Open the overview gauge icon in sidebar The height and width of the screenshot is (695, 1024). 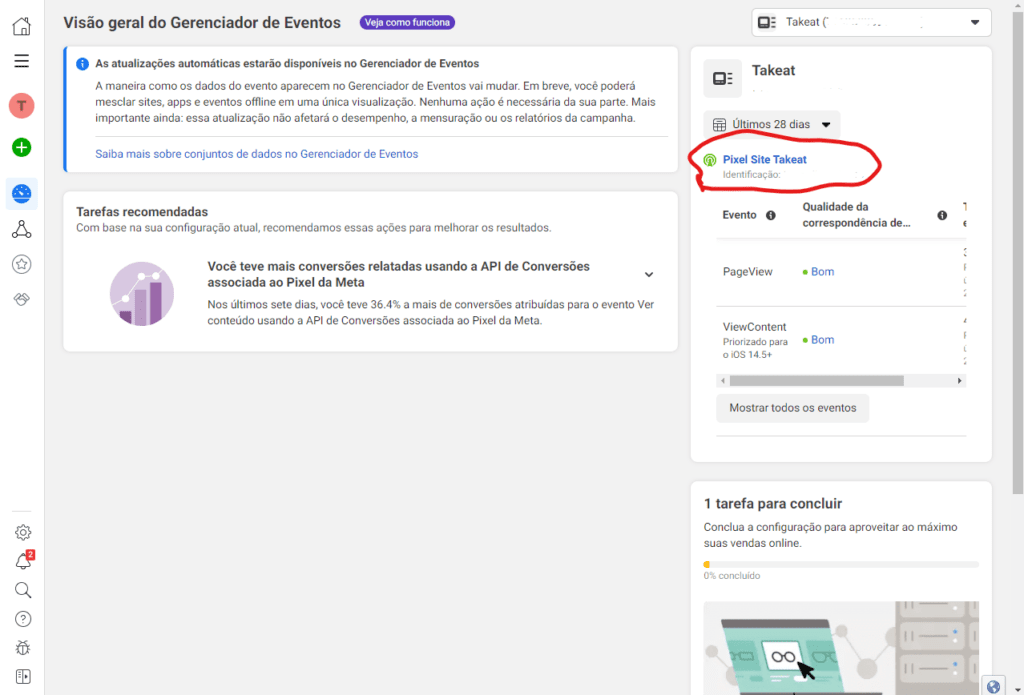pos(22,194)
